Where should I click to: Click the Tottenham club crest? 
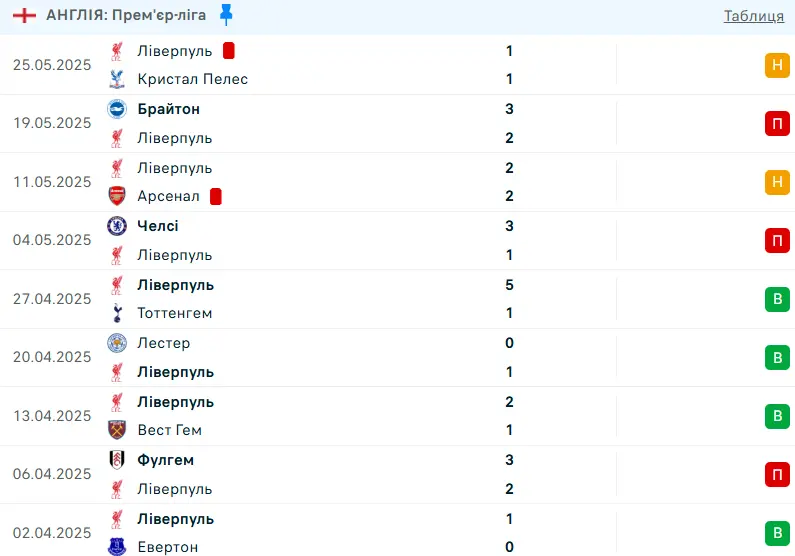(117, 313)
